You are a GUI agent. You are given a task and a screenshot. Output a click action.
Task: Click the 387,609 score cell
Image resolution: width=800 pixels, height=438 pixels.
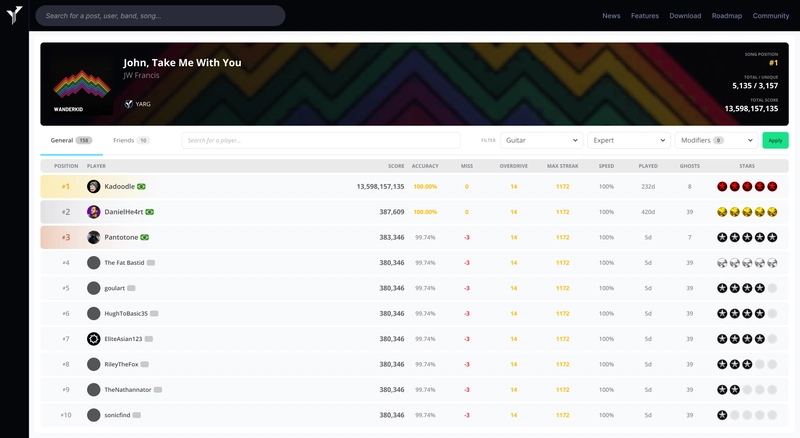point(391,212)
